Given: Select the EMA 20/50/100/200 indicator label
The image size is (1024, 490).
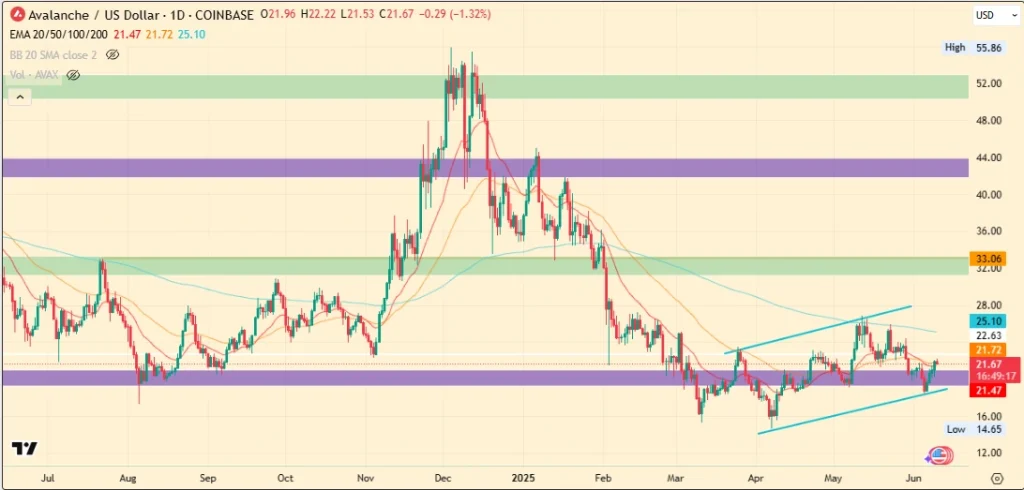Looking at the screenshot, I should click(x=59, y=35).
